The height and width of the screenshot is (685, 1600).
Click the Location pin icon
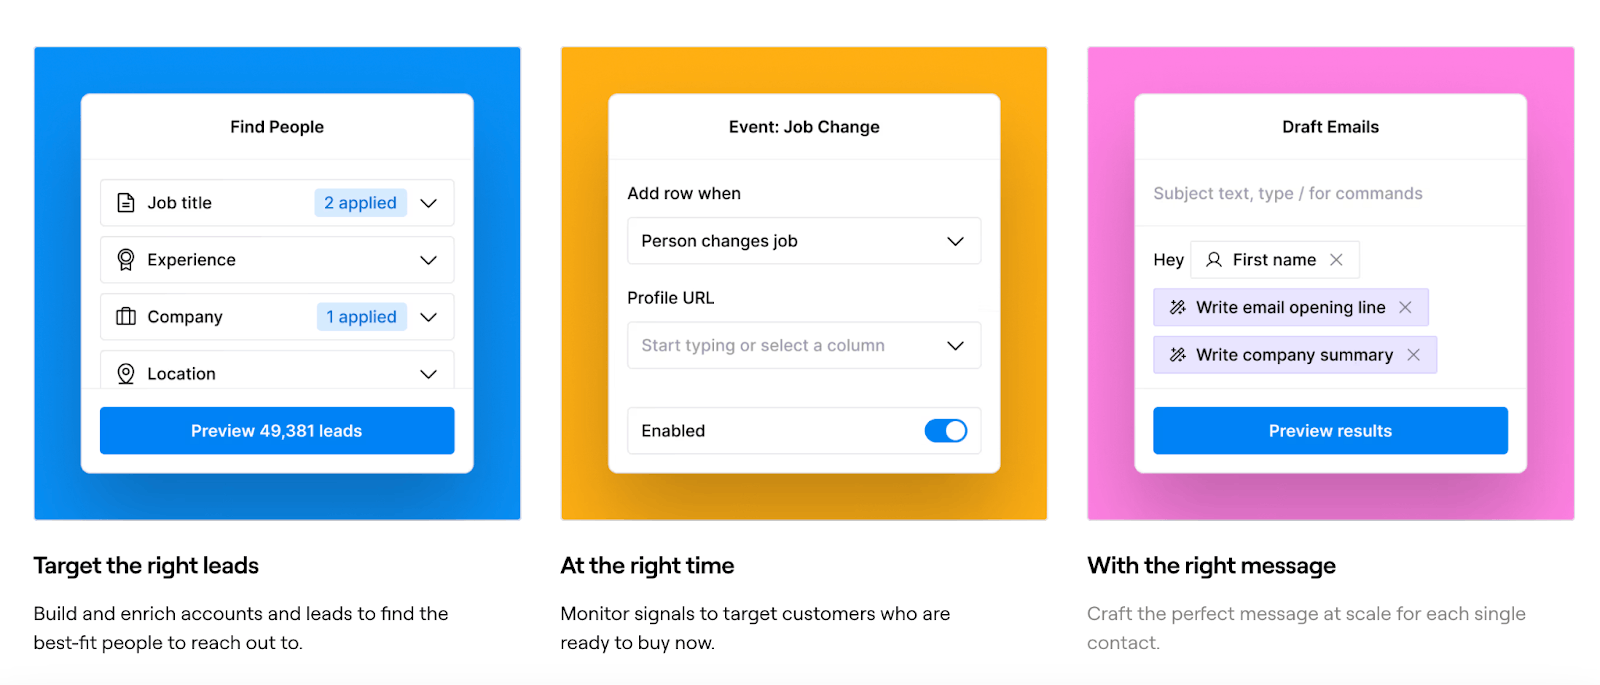(126, 374)
